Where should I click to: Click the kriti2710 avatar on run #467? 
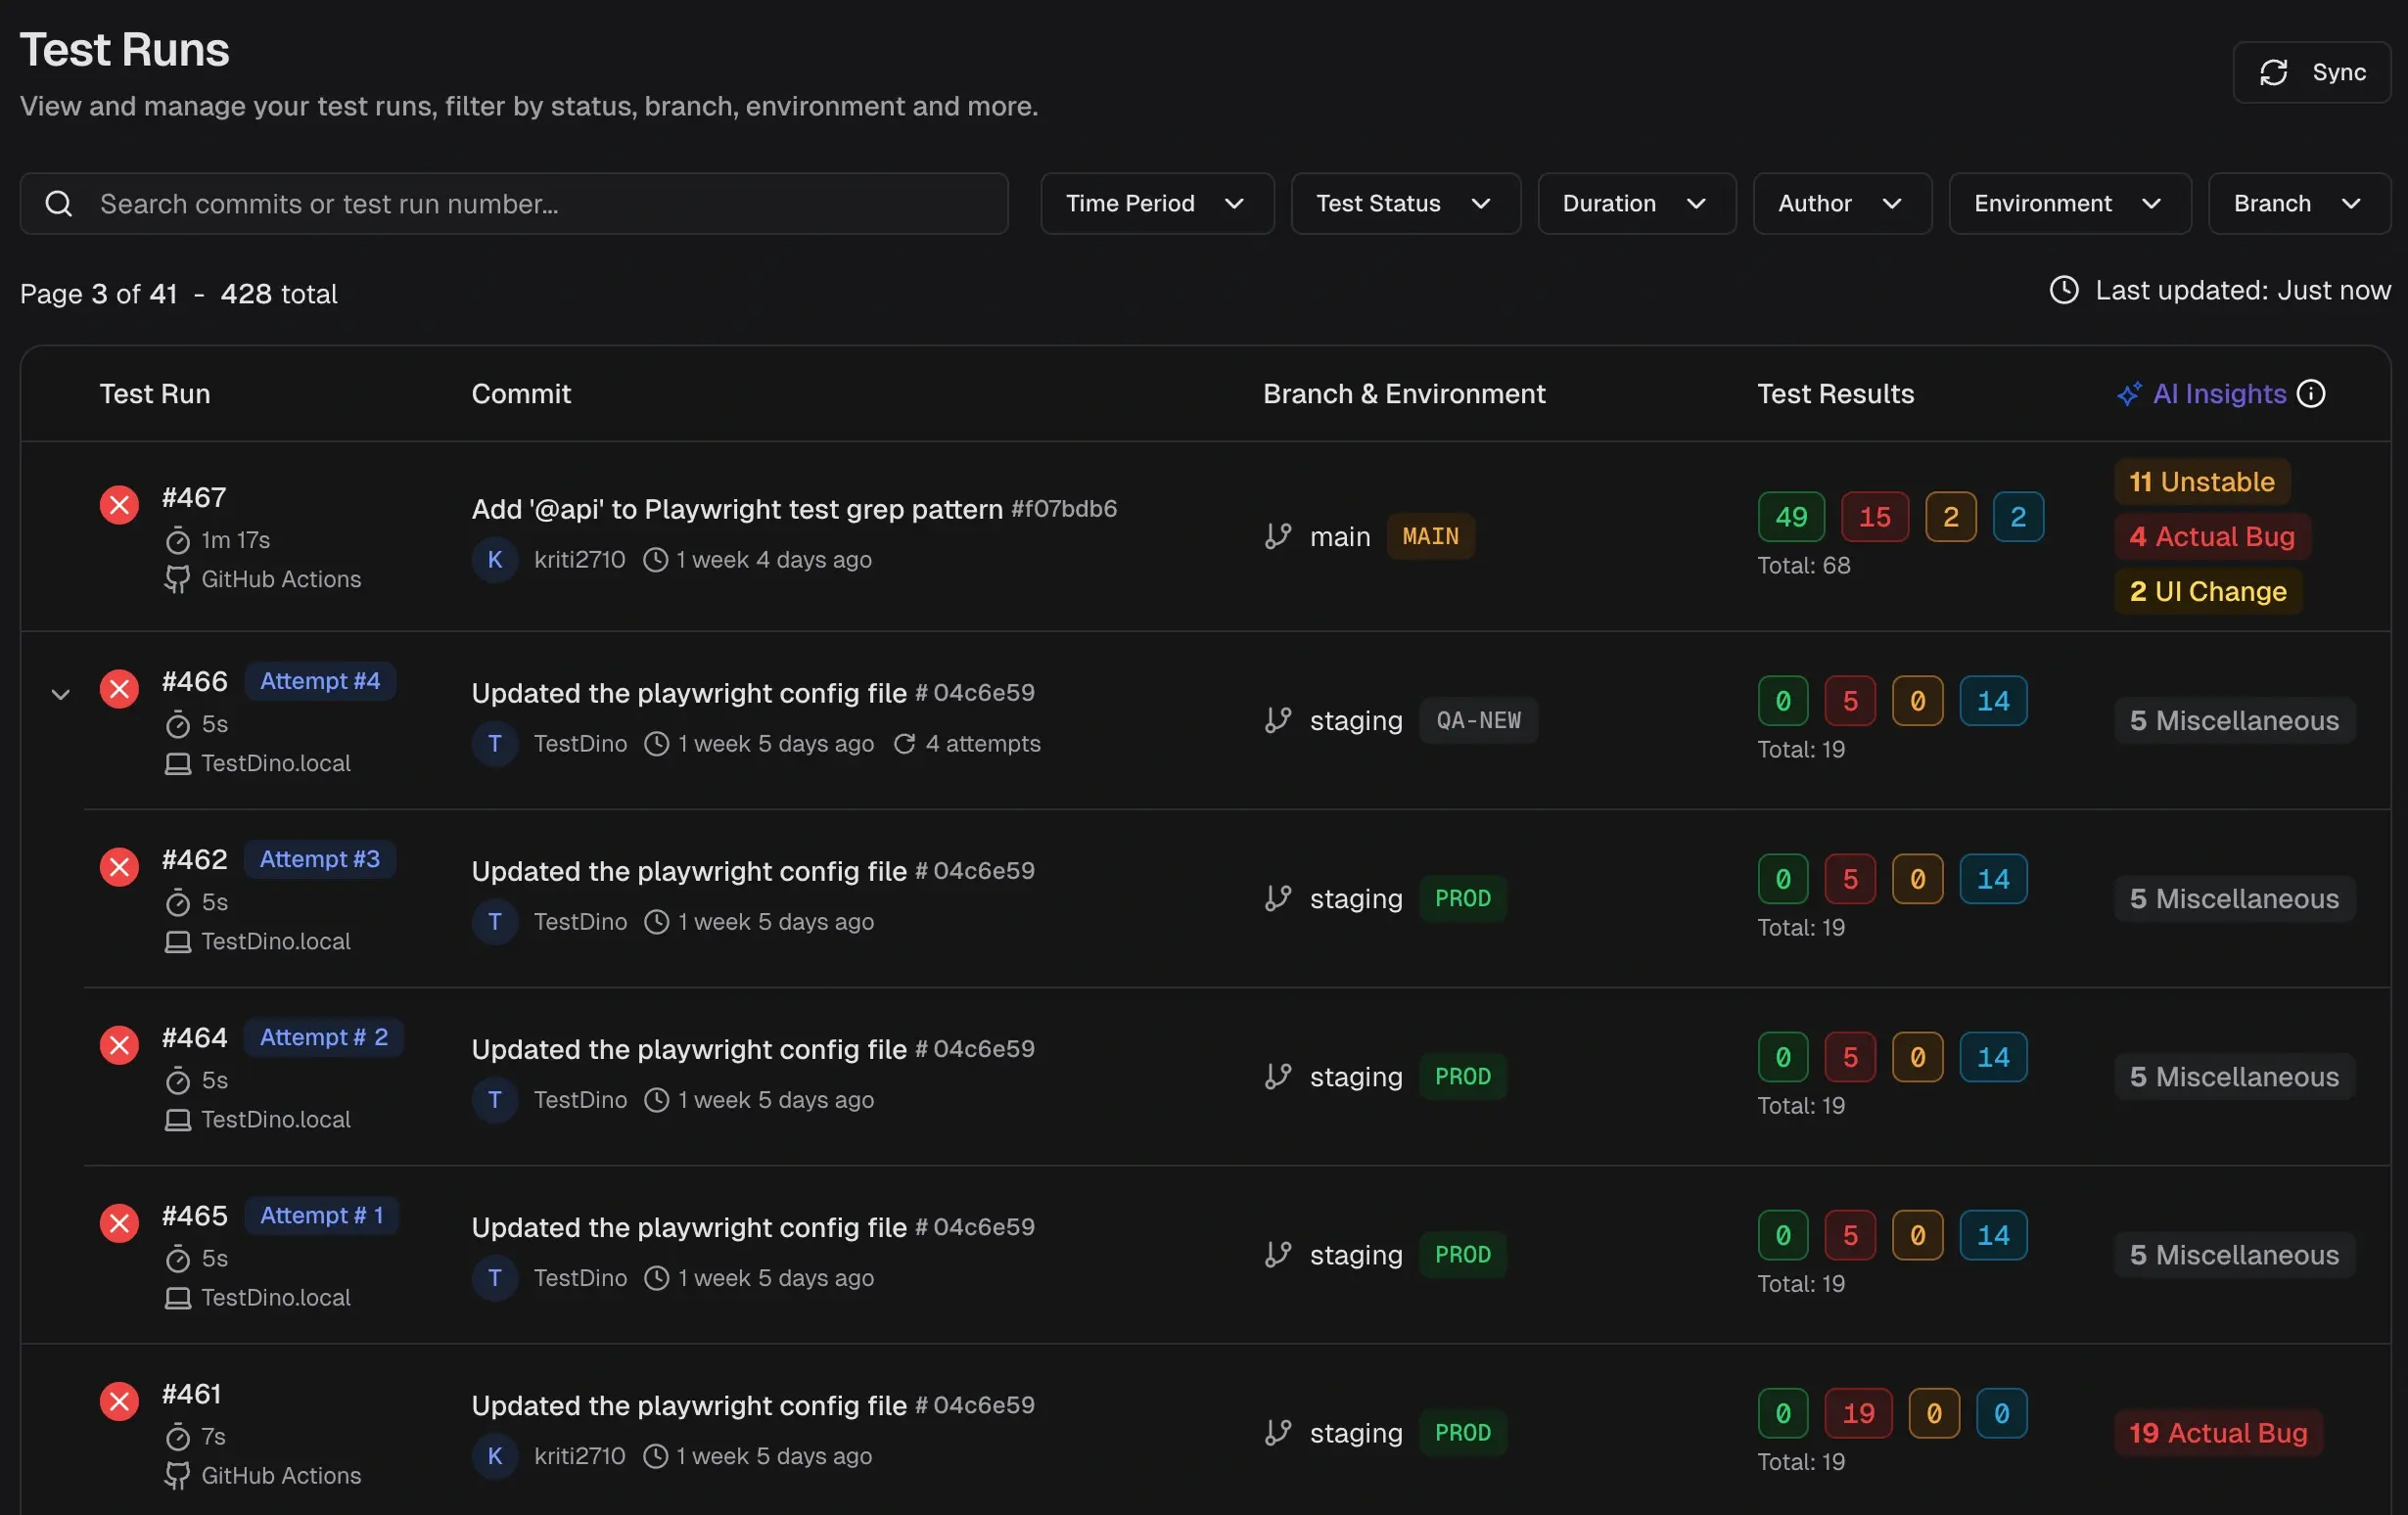(494, 559)
